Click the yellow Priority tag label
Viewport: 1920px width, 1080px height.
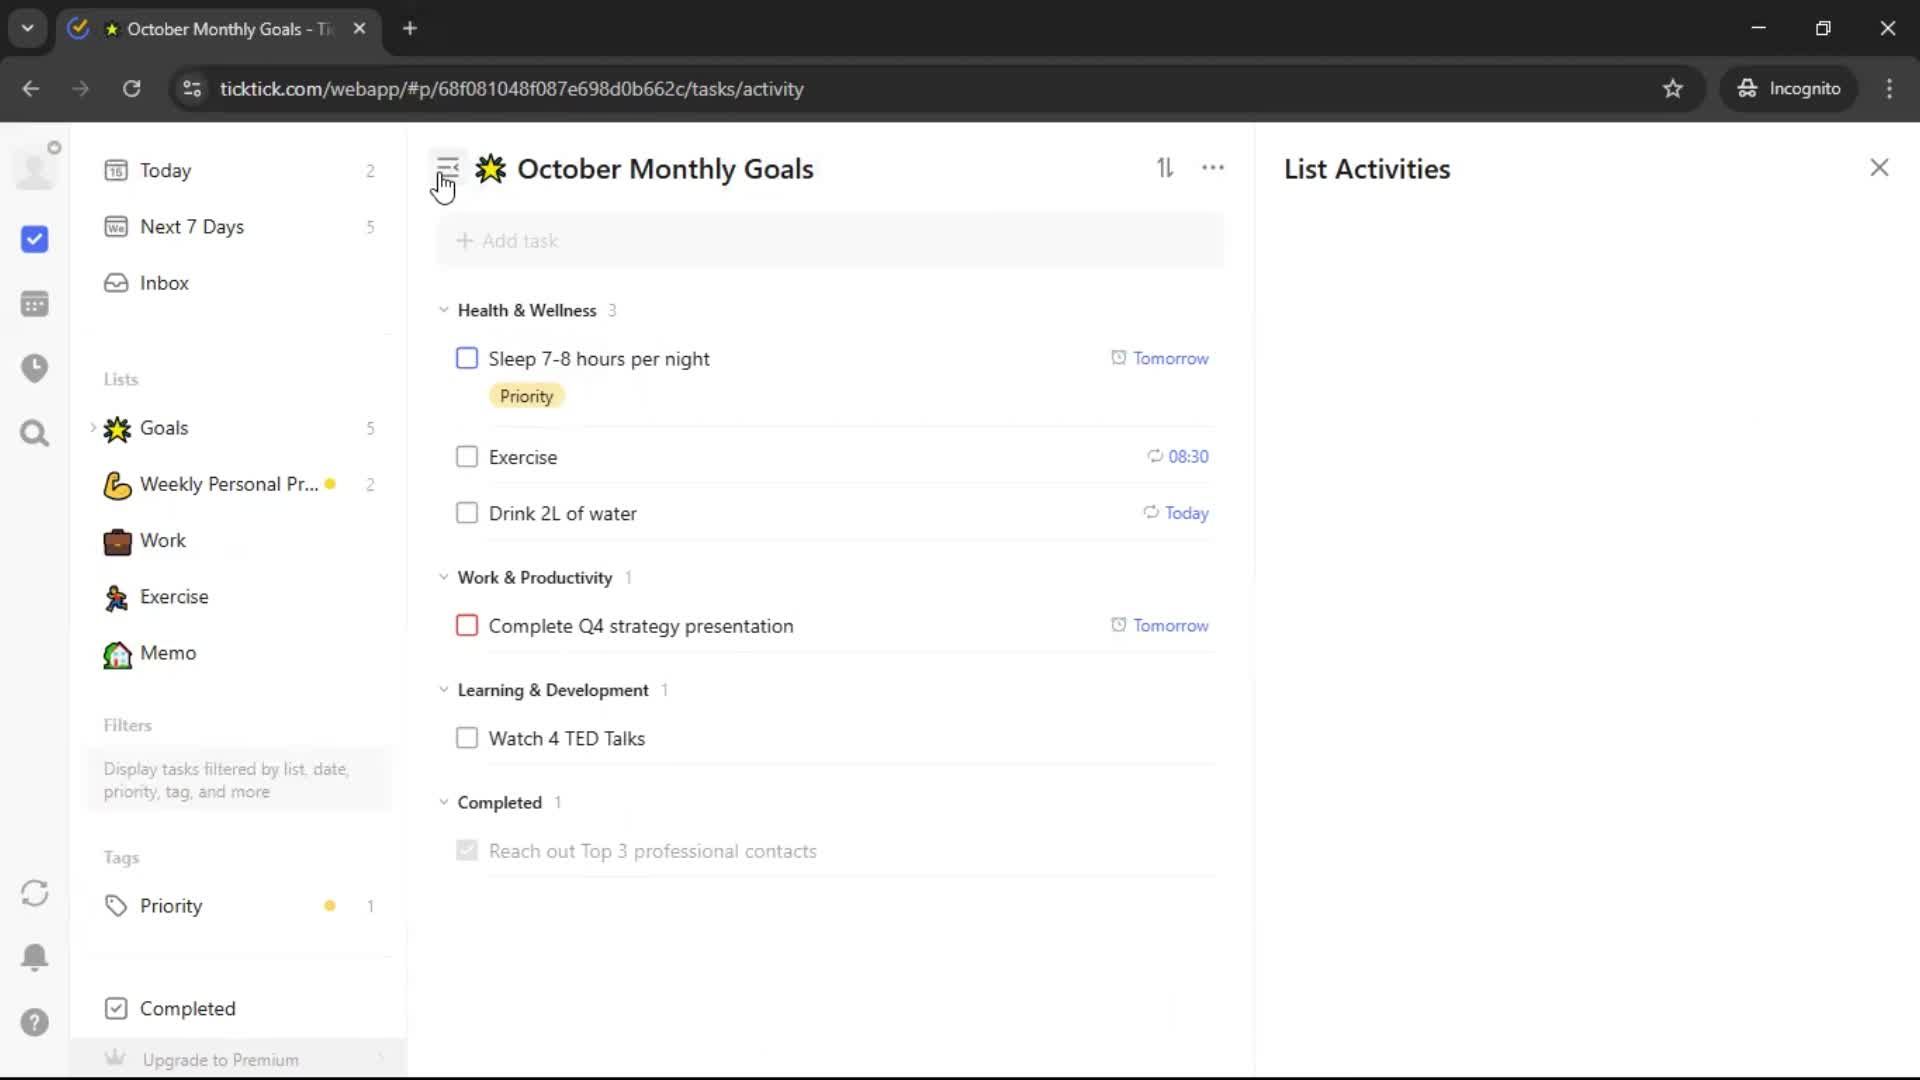coord(526,396)
